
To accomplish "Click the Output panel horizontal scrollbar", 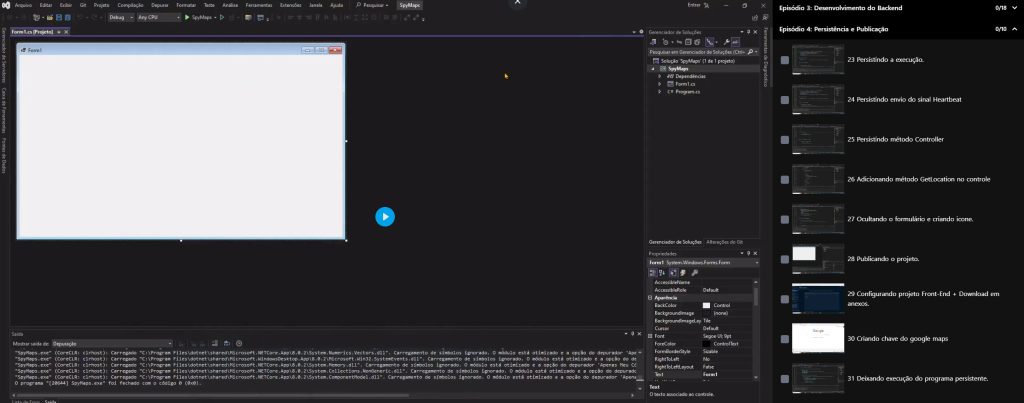I will click(212, 395).
